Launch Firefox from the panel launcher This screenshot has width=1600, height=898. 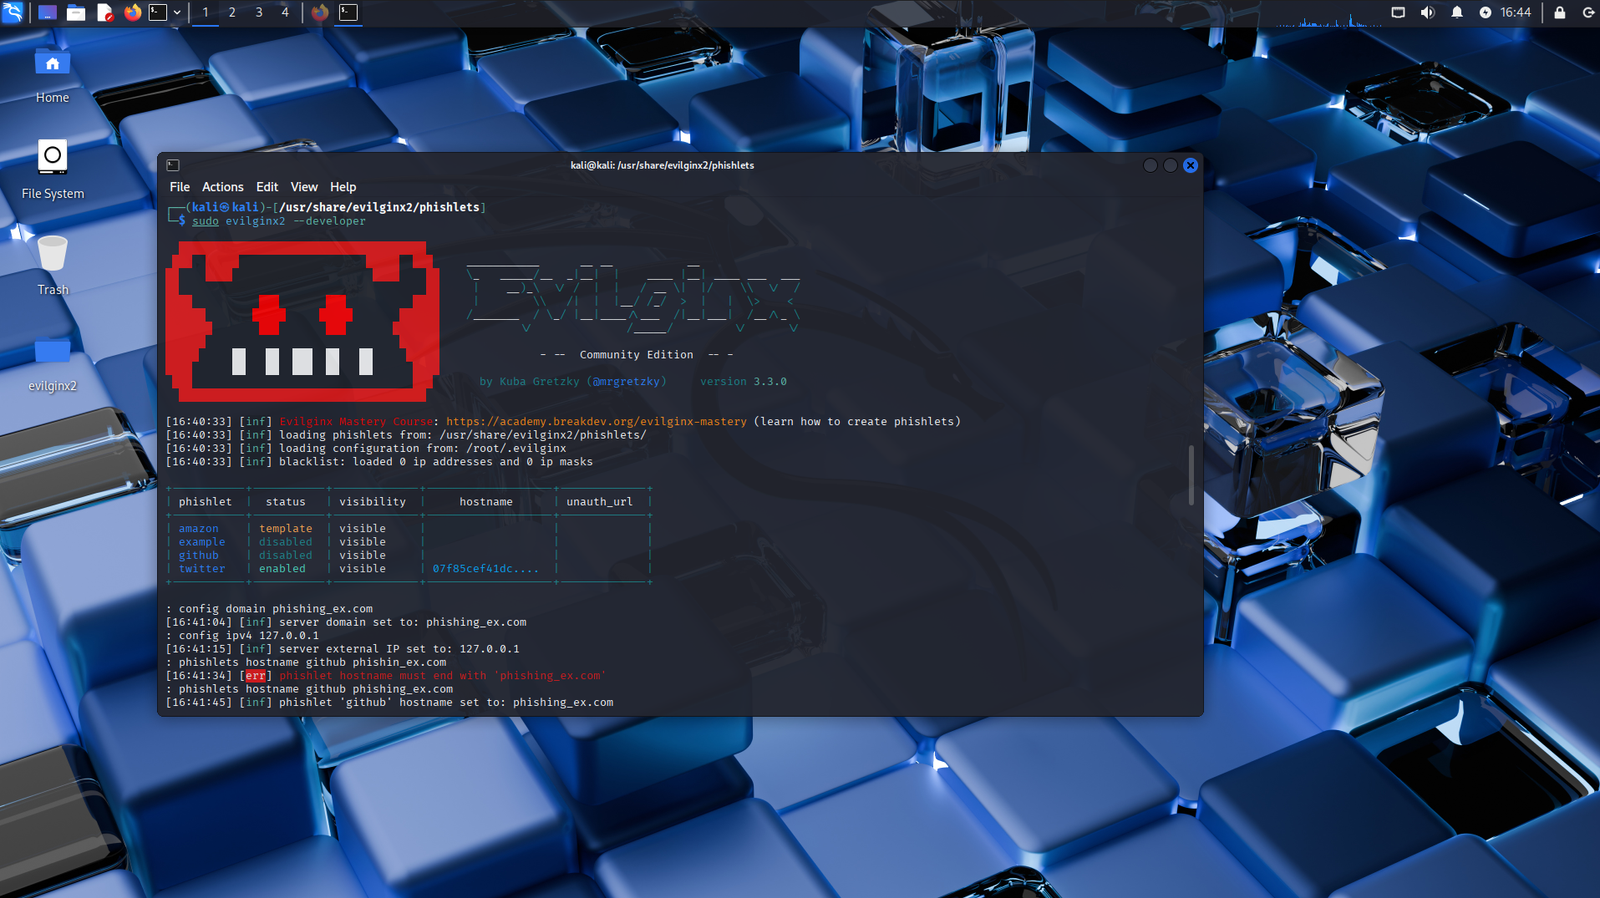coord(133,12)
